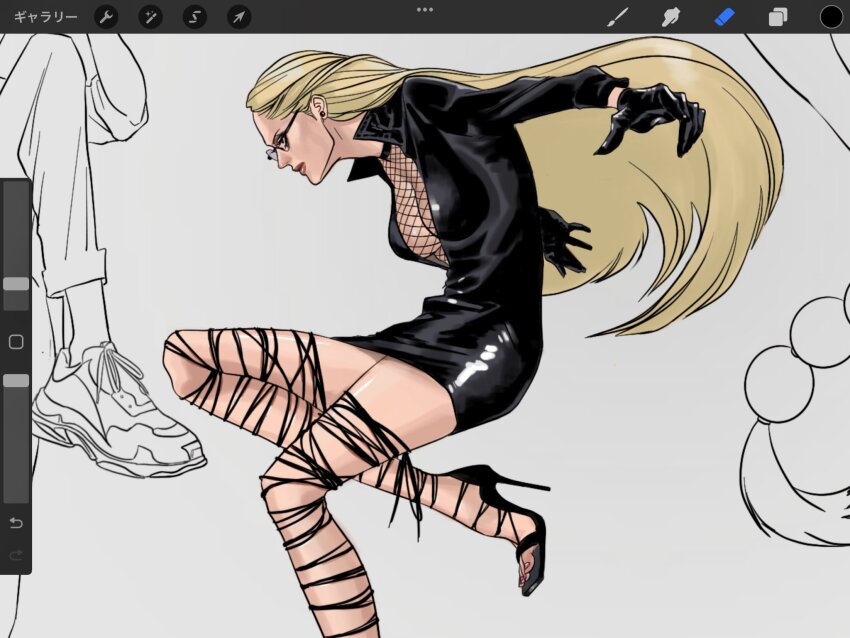This screenshot has width=850, height=638.
Task: Open the smudge brush picker
Action: (668, 16)
